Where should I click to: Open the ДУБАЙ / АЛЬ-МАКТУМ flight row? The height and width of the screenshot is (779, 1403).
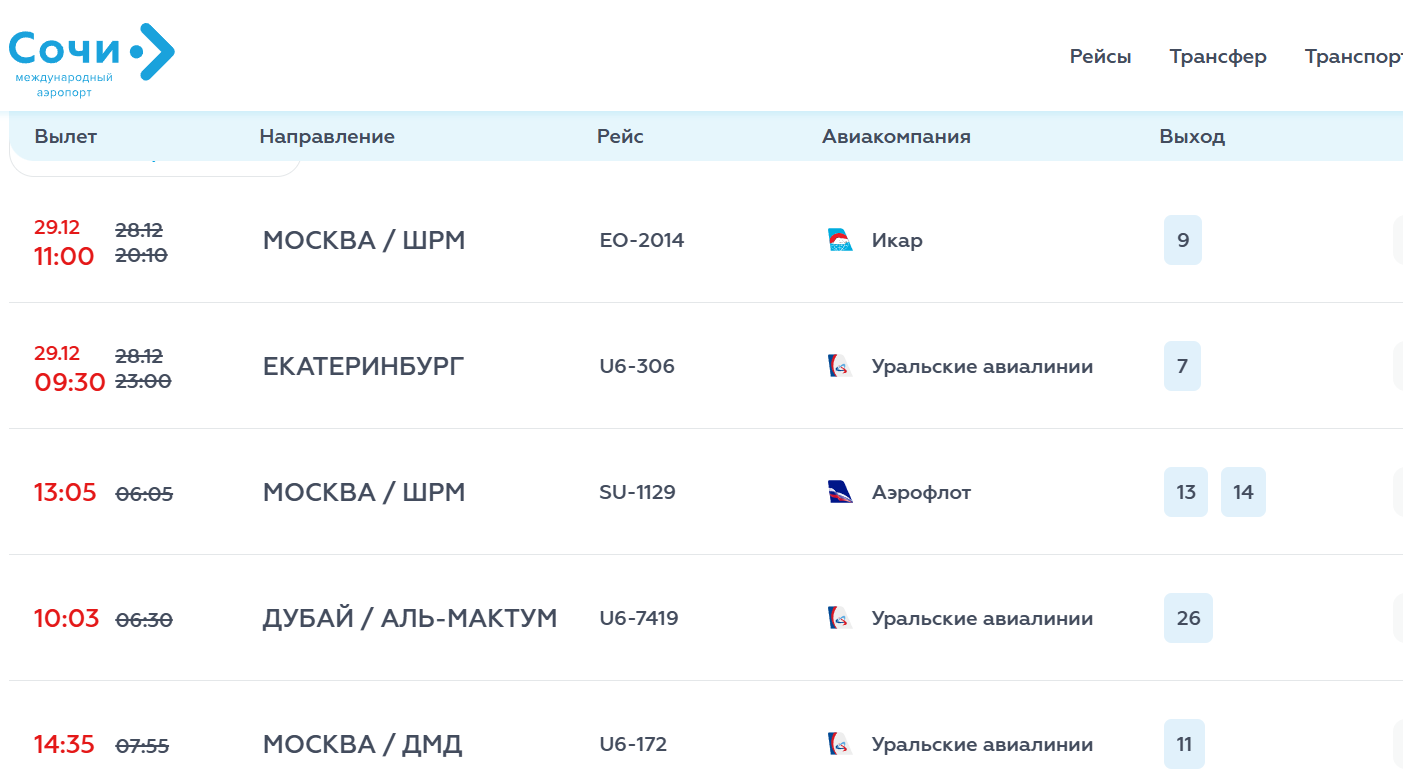point(409,619)
